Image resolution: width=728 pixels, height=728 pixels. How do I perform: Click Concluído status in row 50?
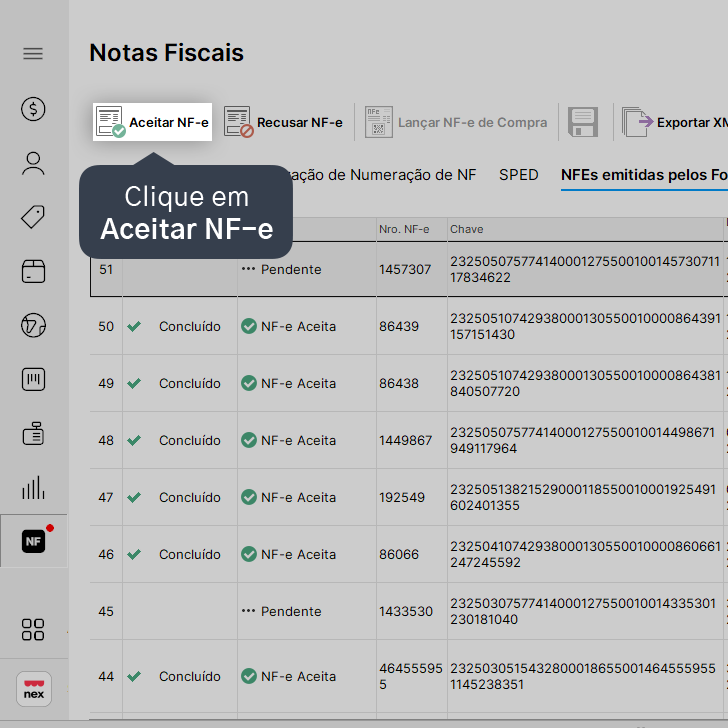click(x=189, y=326)
